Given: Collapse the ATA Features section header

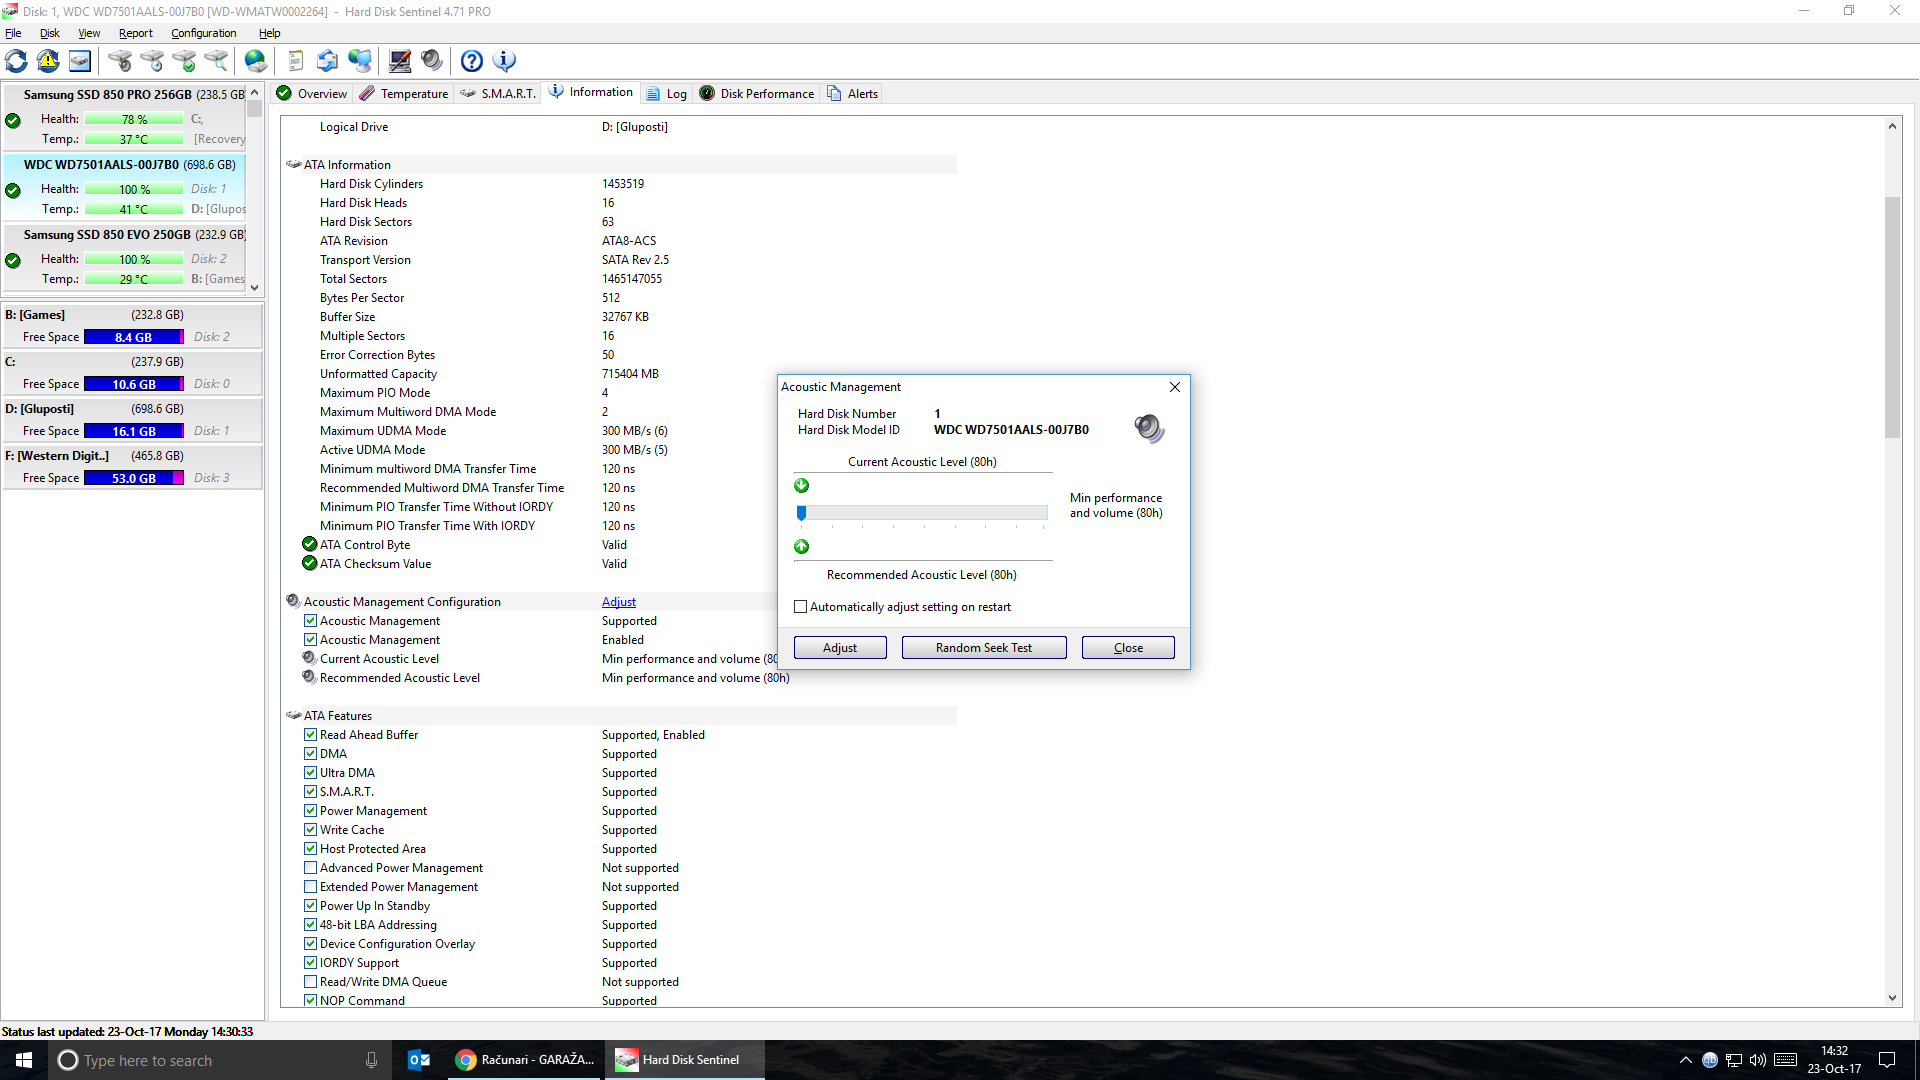Looking at the screenshot, I should click(x=294, y=716).
